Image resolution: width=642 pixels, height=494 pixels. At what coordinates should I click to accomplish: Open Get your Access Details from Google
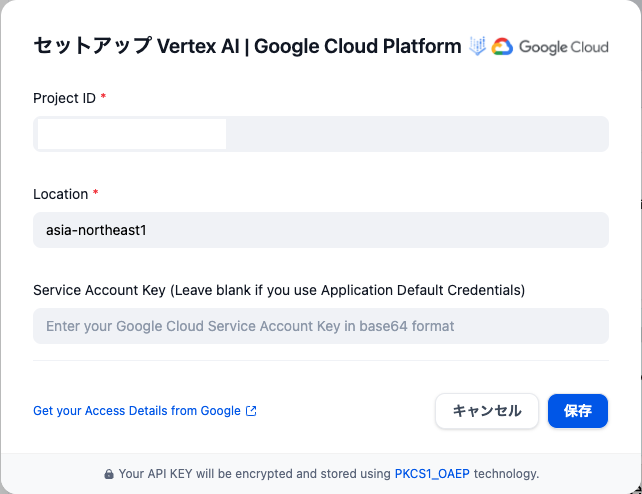[x=137, y=411]
